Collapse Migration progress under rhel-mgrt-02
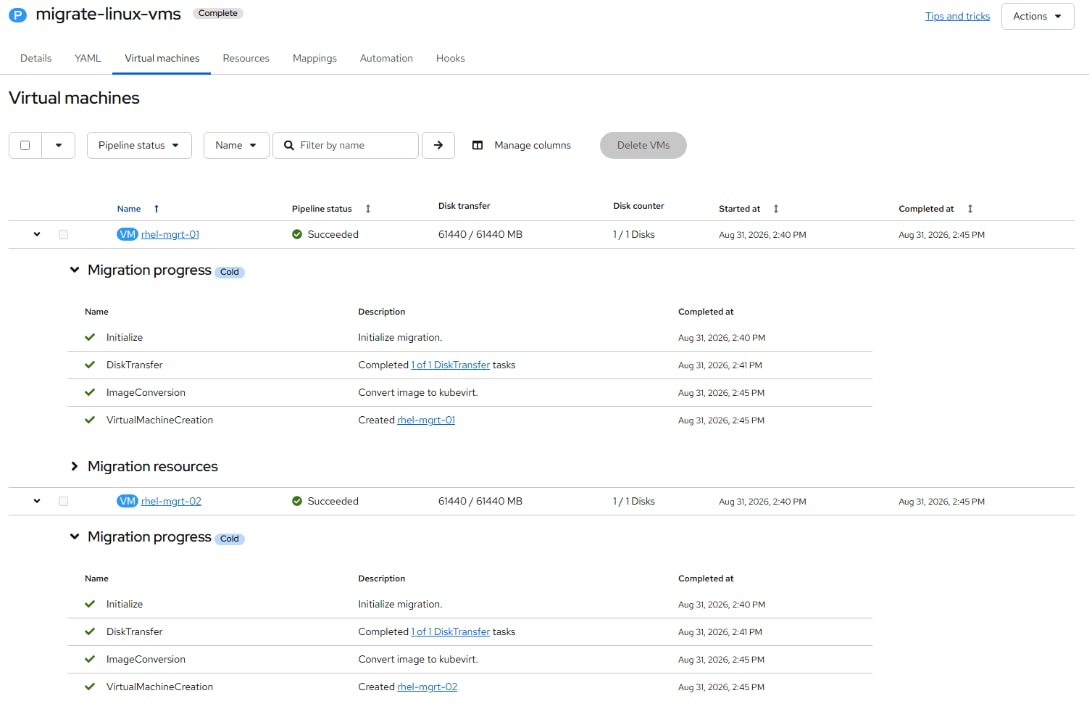 coord(75,537)
